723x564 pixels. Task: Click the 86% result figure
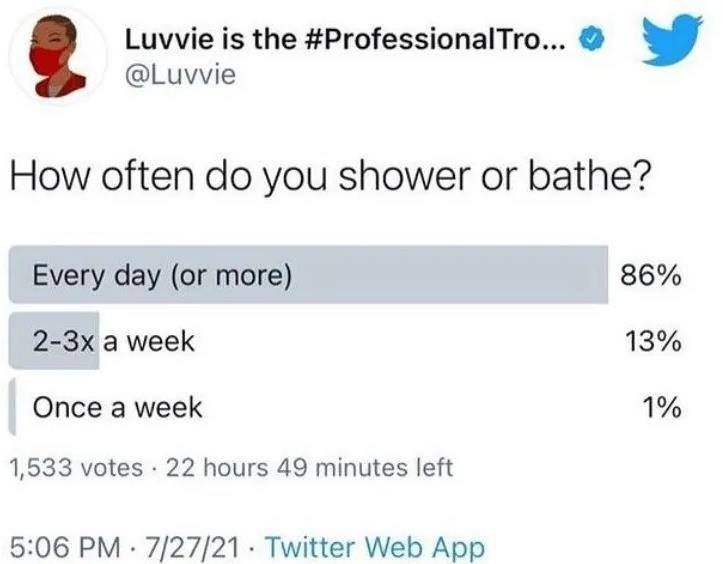(x=650, y=276)
